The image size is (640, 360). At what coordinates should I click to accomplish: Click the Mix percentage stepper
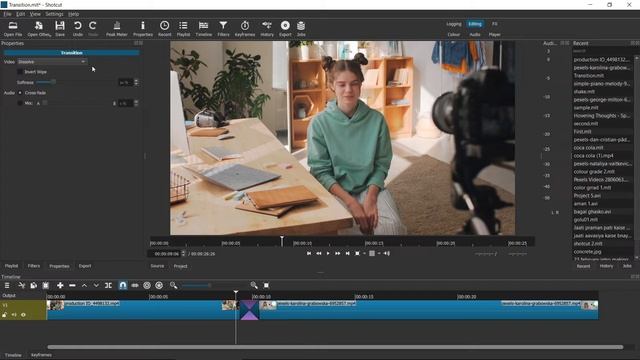click(136, 103)
